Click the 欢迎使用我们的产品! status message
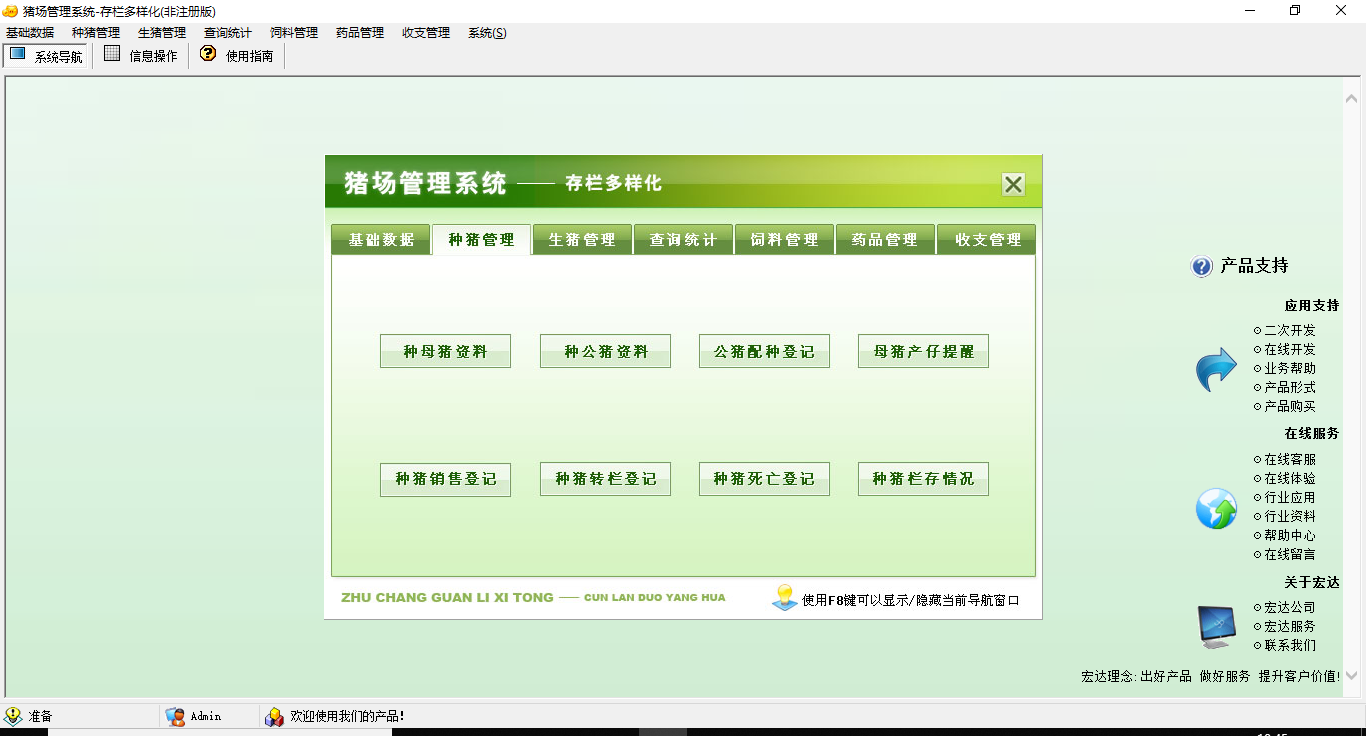 coord(347,716)
